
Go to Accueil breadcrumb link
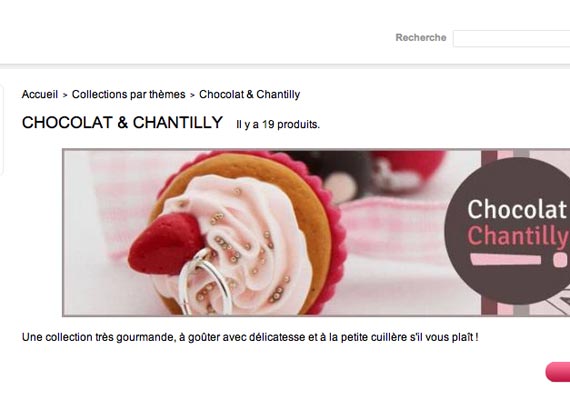click(x=40, y=95)
